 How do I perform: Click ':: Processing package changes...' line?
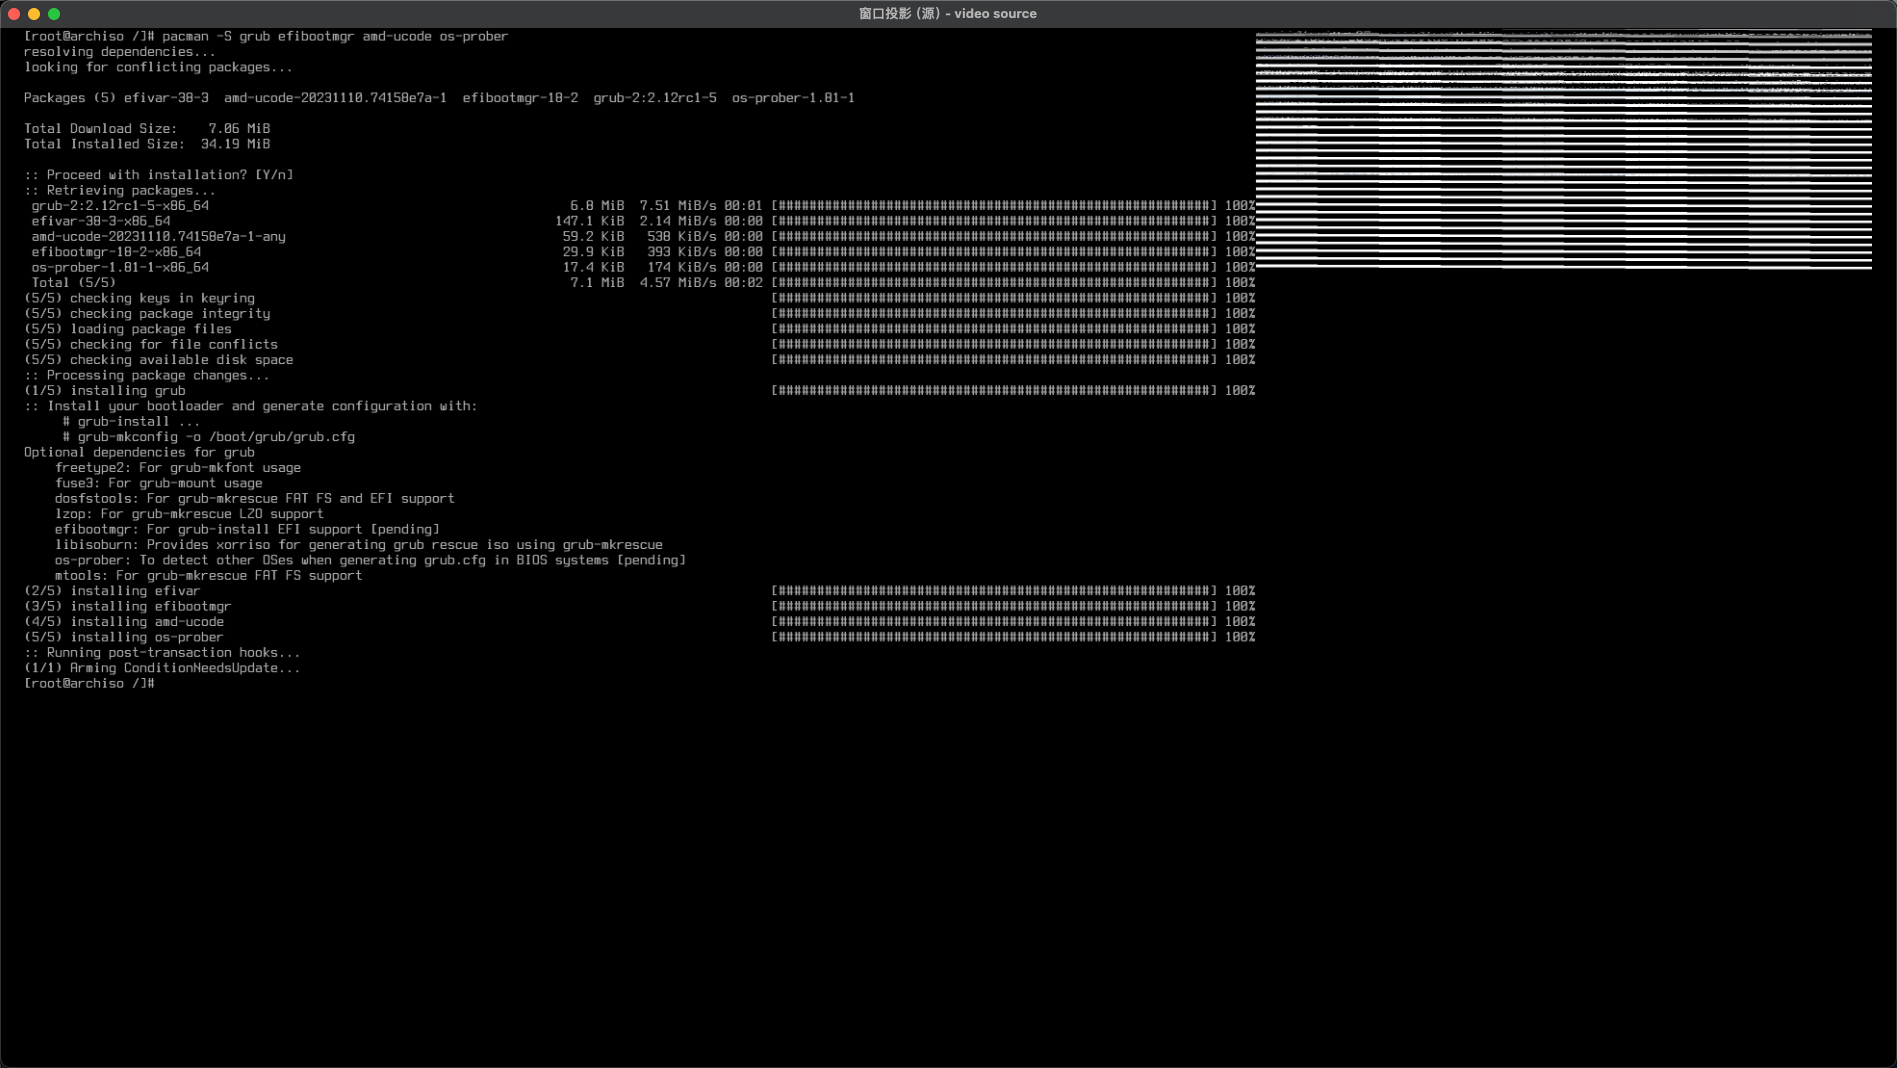point(147,375)
